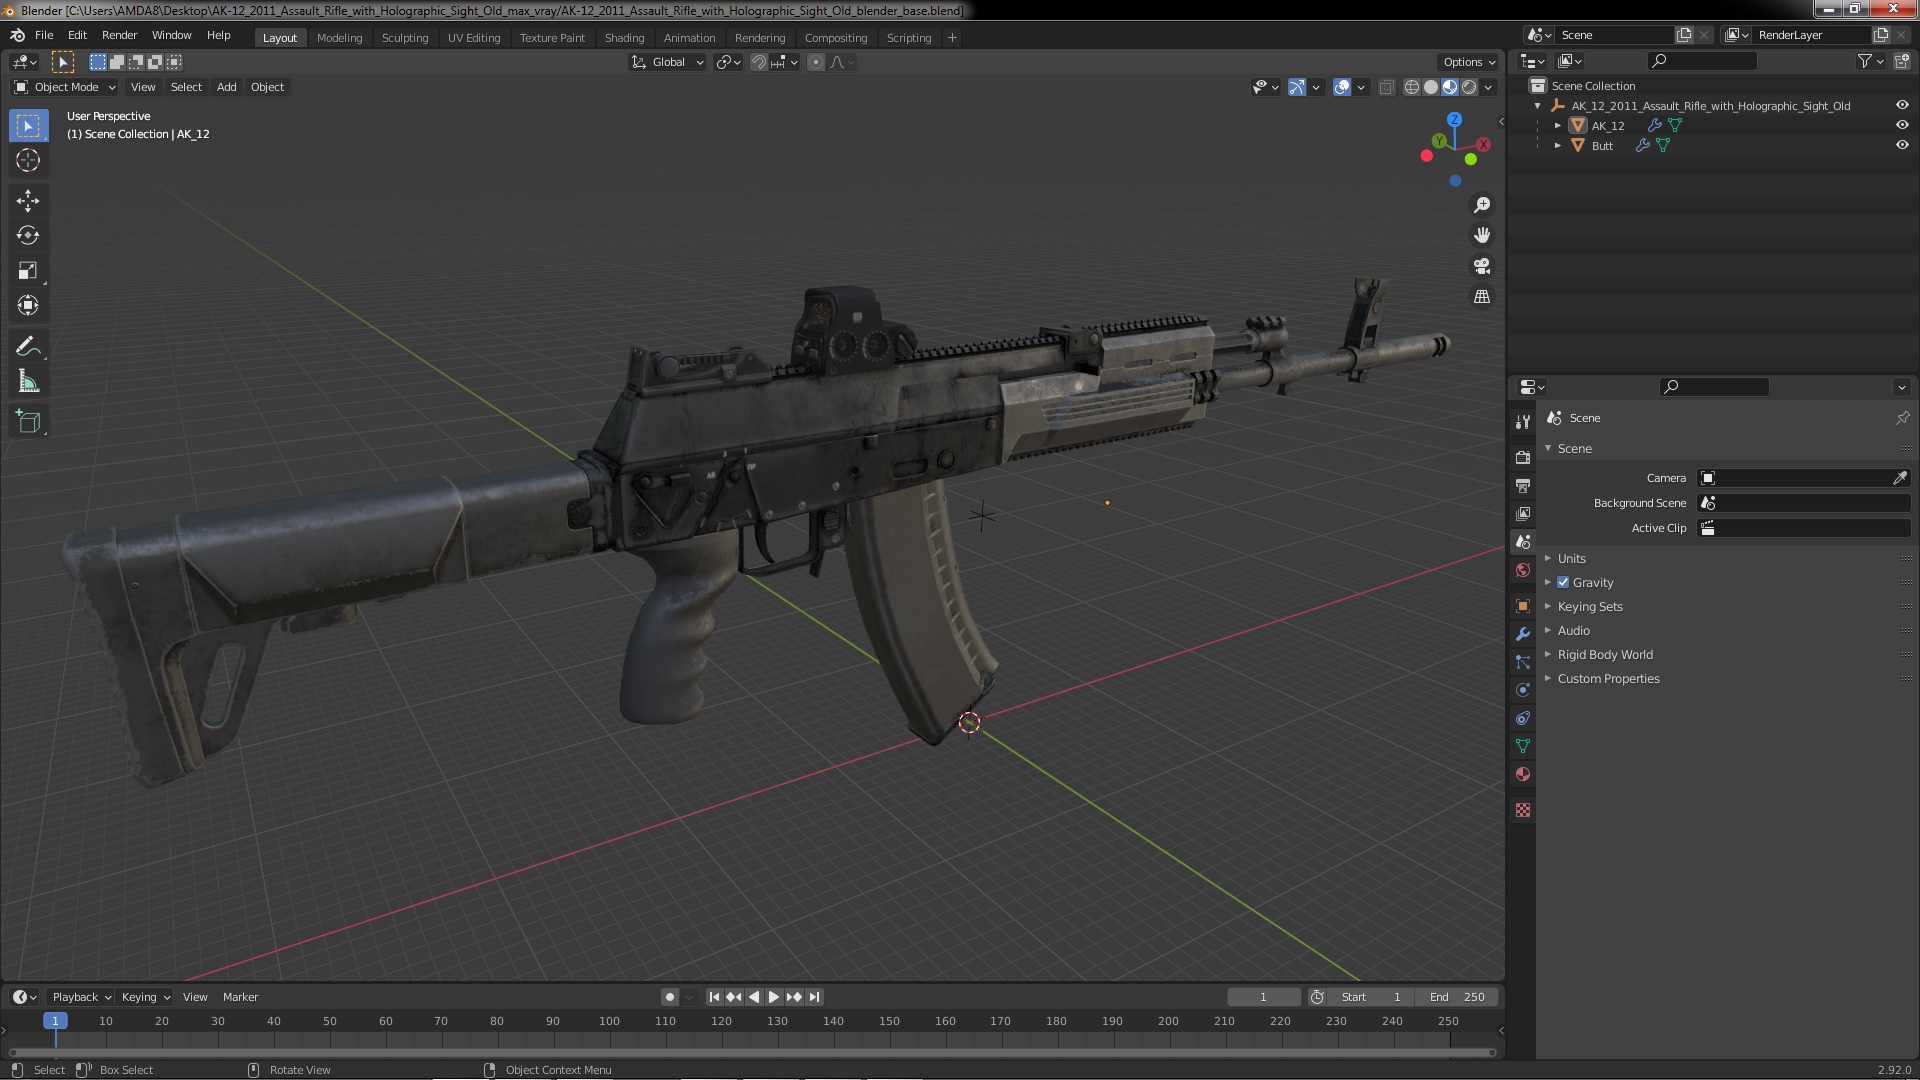
Task: Open the Tool properties tab
Action: [x=1522, y=422]
